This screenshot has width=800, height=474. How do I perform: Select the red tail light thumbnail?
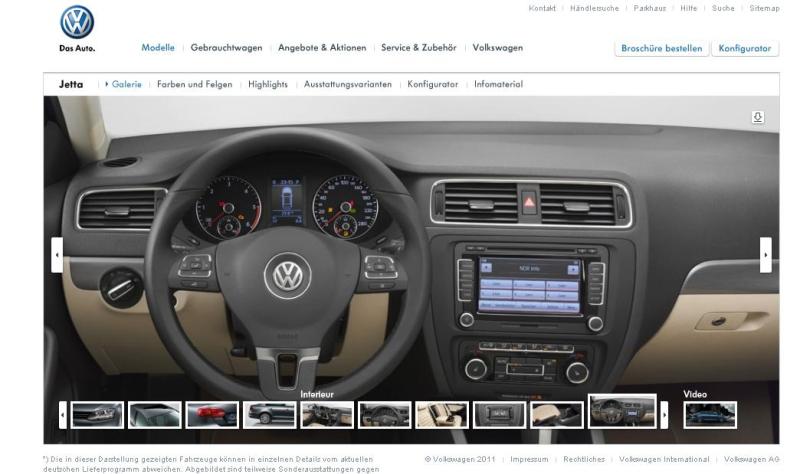click(212, 415)
